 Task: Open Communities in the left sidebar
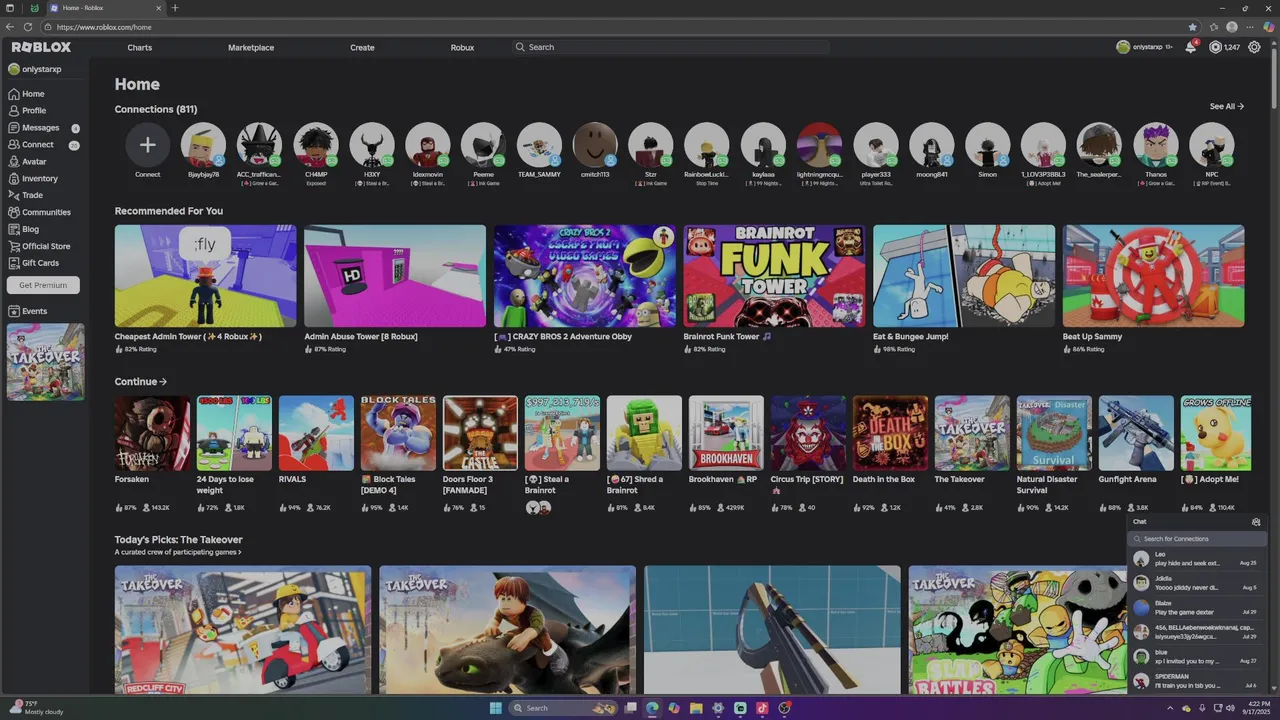39,213
